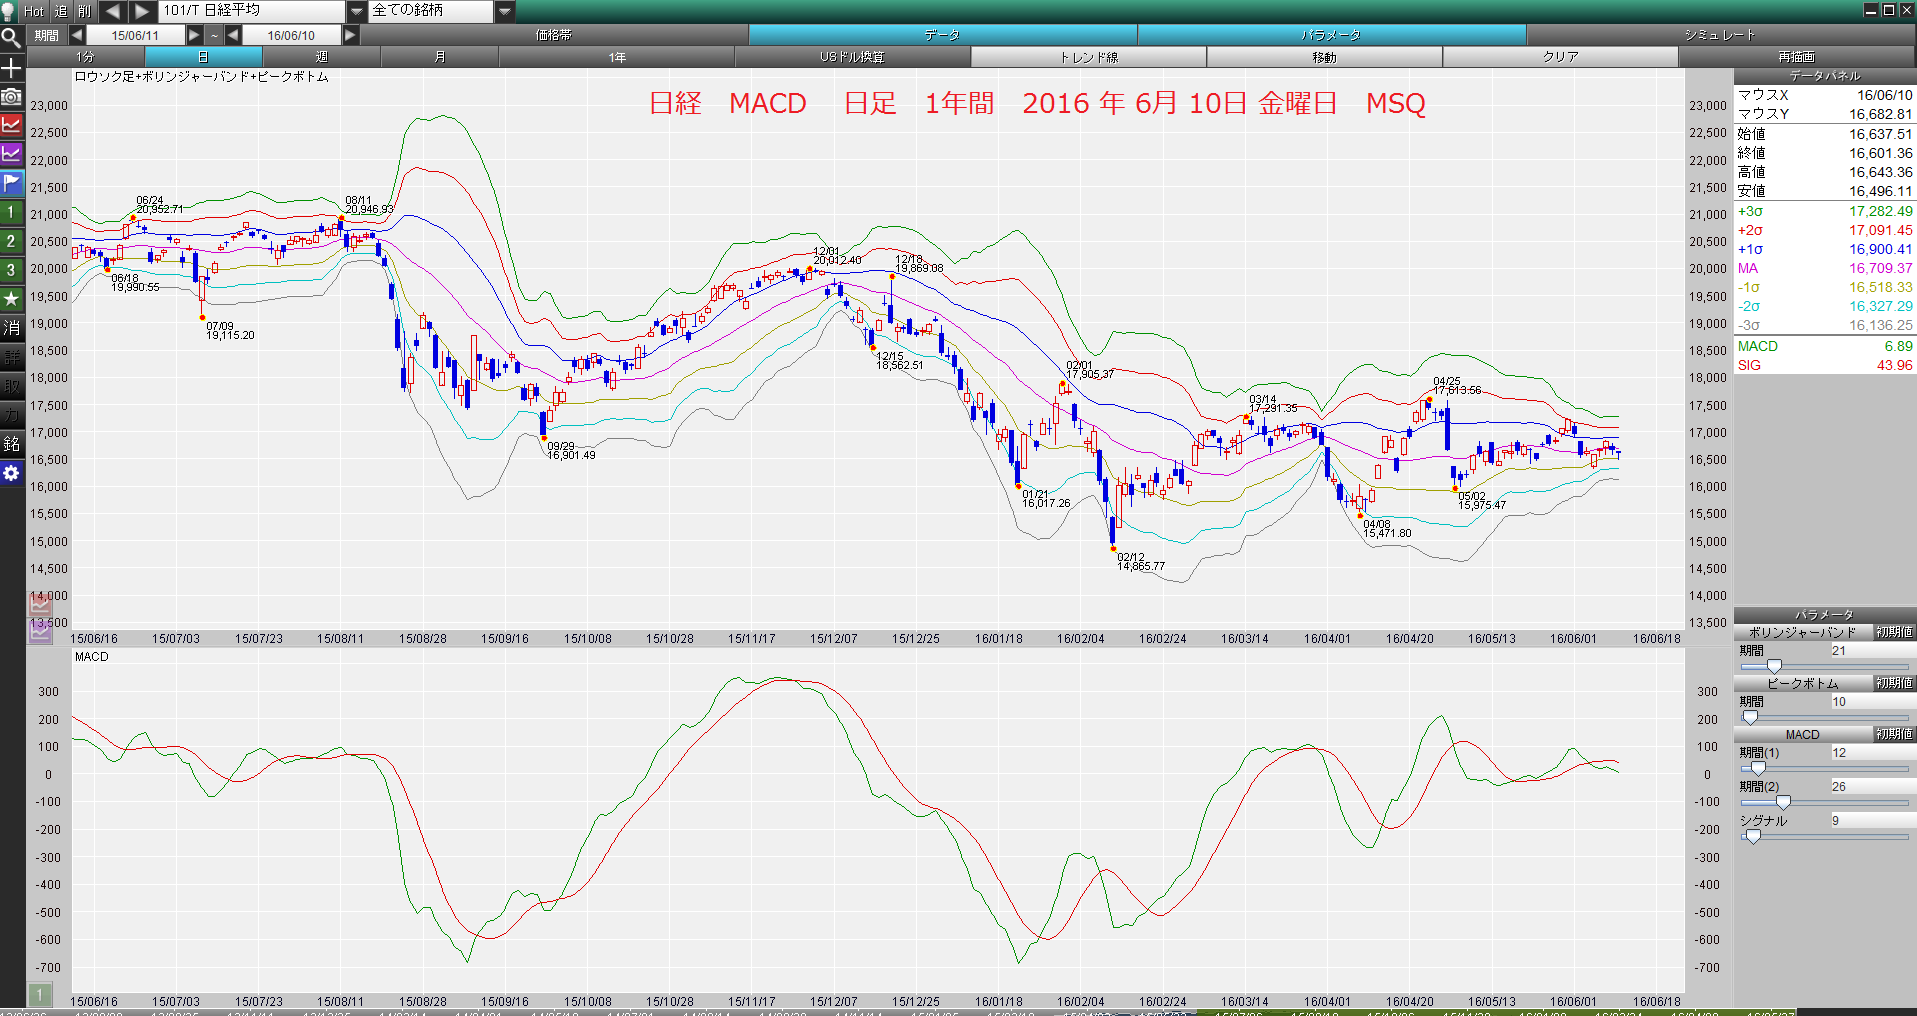The height and width of the screenshot is (1016, 1917).
Task: Select the crosshair plus tool
Action: [x=11, y=68]
